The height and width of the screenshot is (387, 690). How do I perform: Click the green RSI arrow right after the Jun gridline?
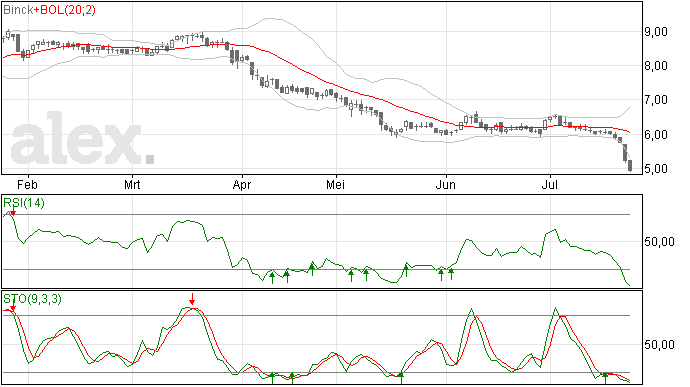[451, 274]
